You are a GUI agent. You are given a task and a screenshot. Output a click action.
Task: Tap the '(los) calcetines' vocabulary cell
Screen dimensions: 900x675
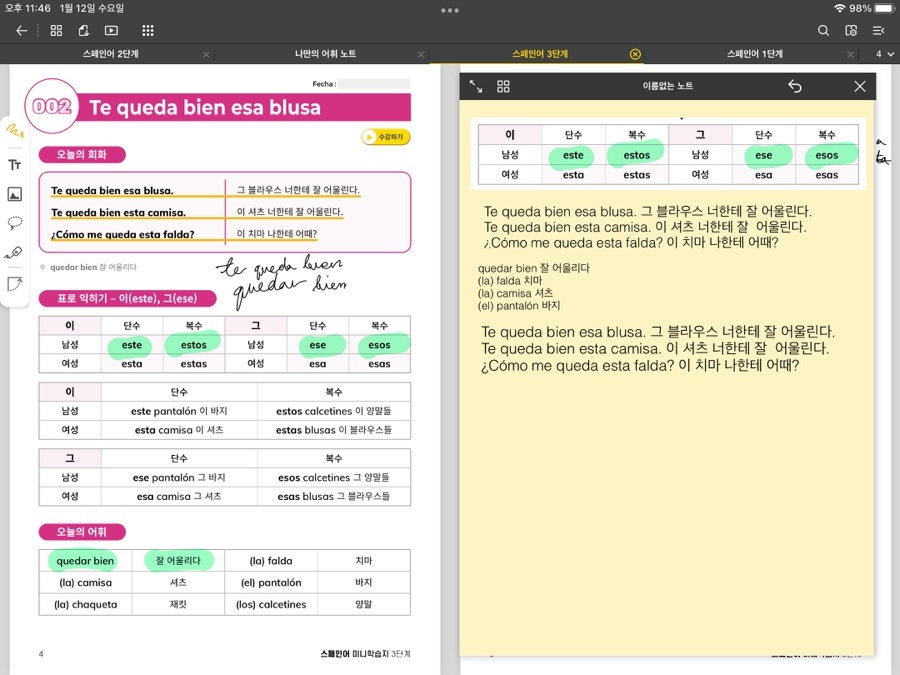pyautogui.click(x=271, y=604)
